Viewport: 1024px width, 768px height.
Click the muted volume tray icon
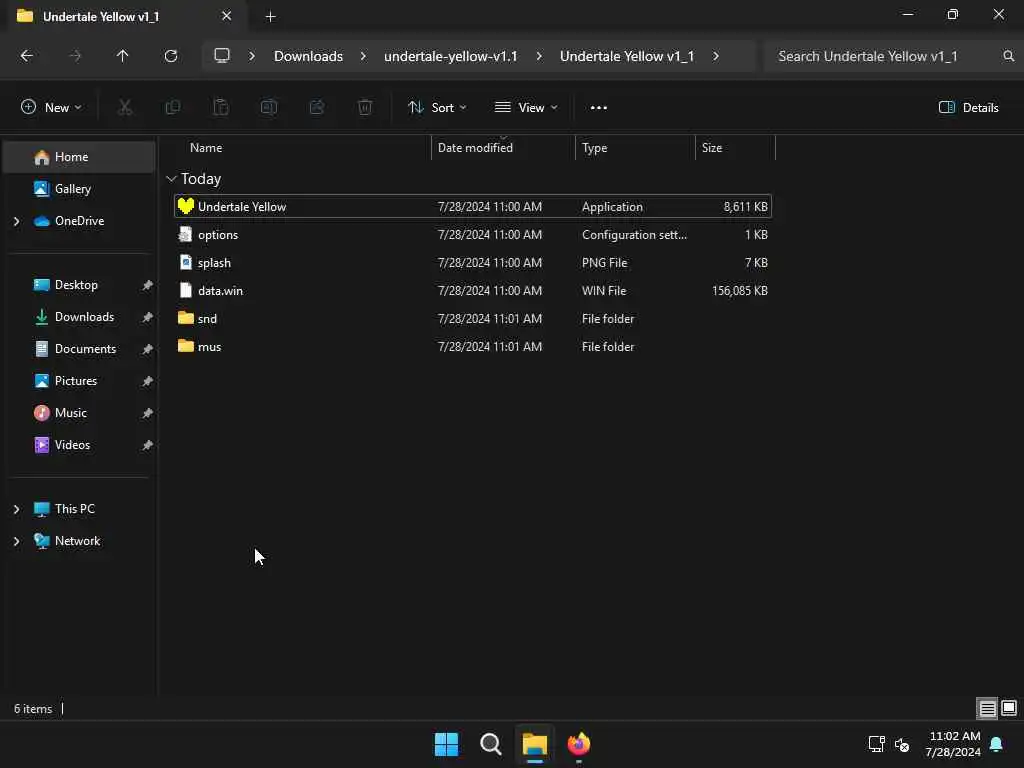[x=902, y=744]
